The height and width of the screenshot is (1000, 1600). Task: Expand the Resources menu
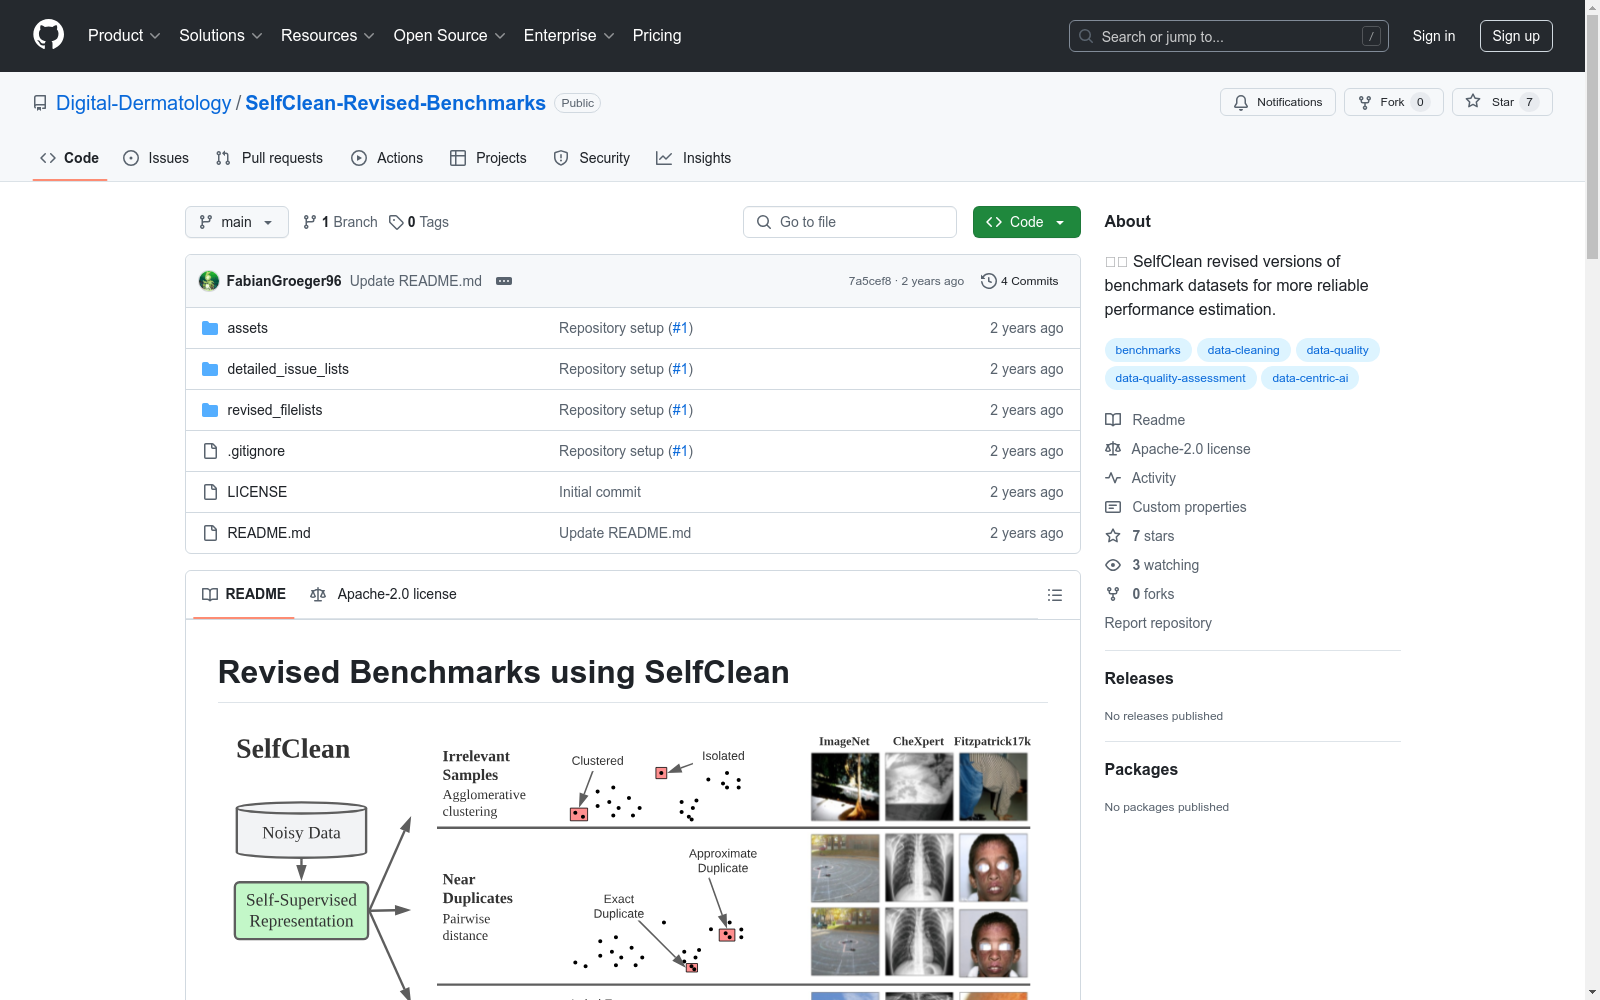point(328,36)
